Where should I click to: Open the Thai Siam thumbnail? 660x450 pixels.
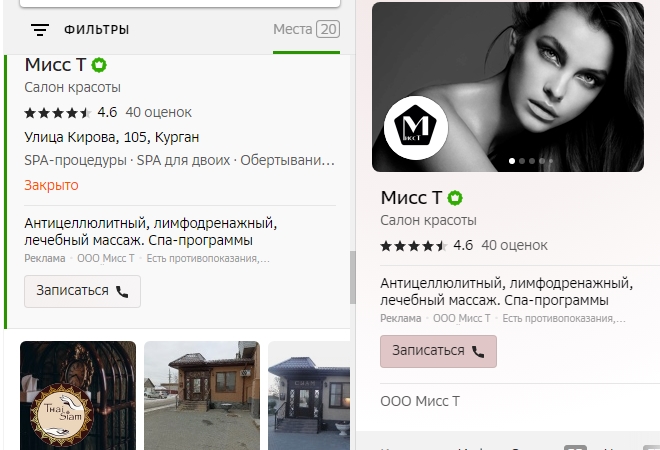(x=78, y=395)
